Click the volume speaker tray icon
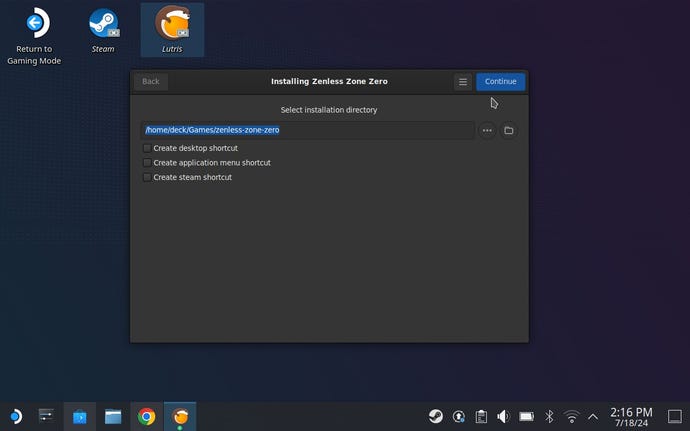690x431 pixels. (503, 416)
